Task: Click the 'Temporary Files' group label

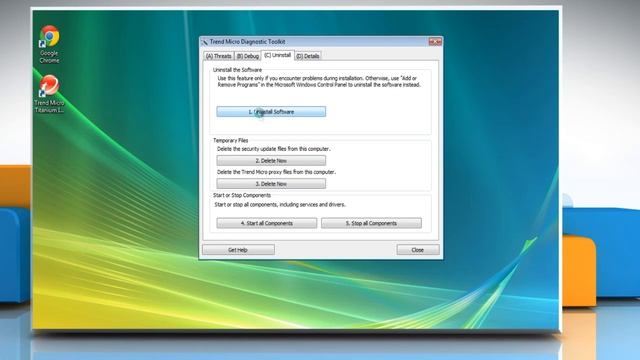Action: [x=230, y=140]
